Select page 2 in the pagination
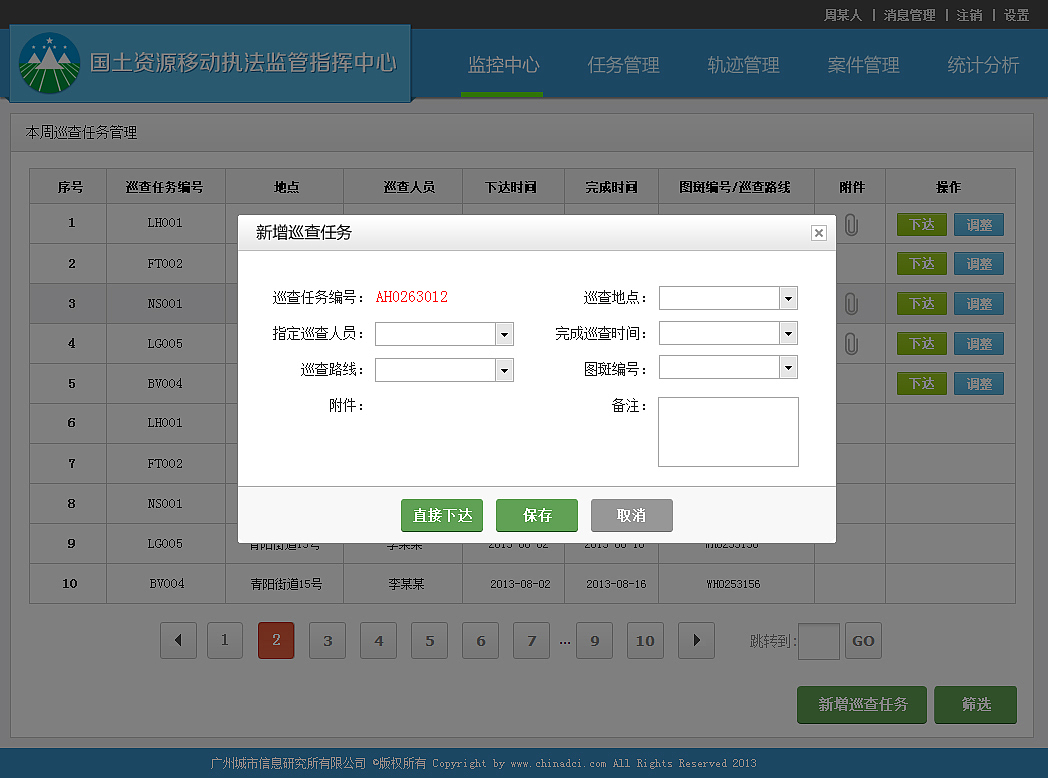The width and height of the screenshot is (1048, 778). [276, 640]
